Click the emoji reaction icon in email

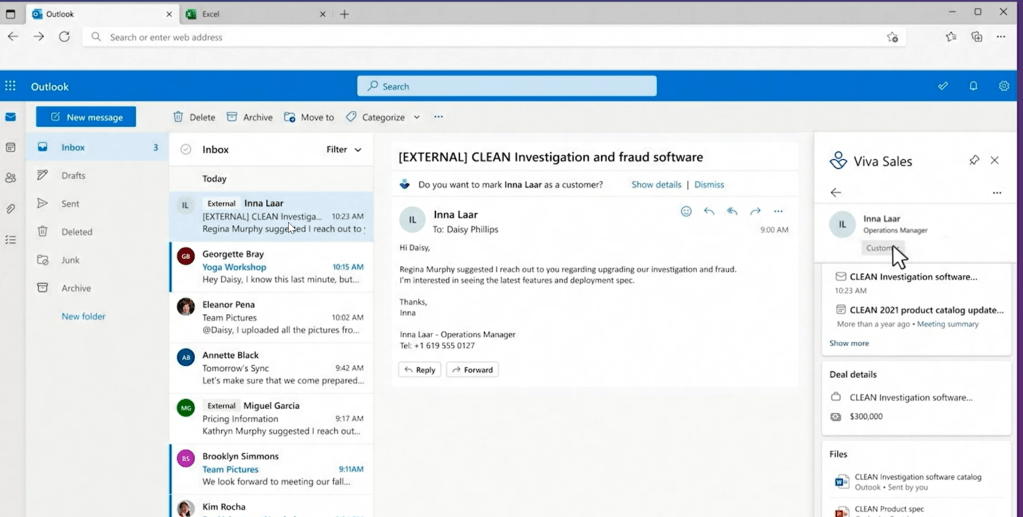(x=686, y=211)
